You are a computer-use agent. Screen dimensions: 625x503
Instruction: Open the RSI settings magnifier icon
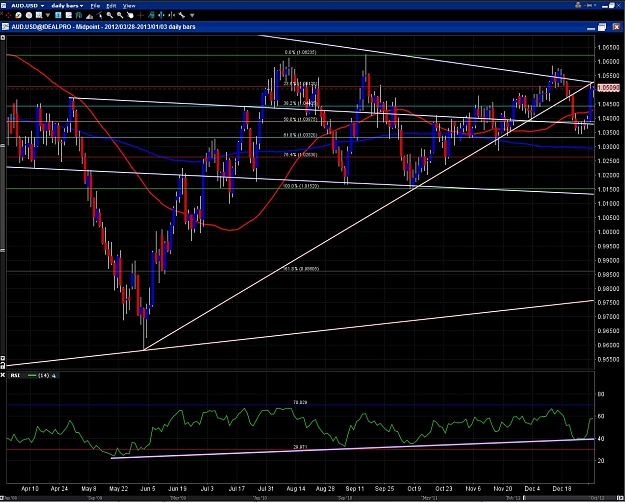point(54,375)
